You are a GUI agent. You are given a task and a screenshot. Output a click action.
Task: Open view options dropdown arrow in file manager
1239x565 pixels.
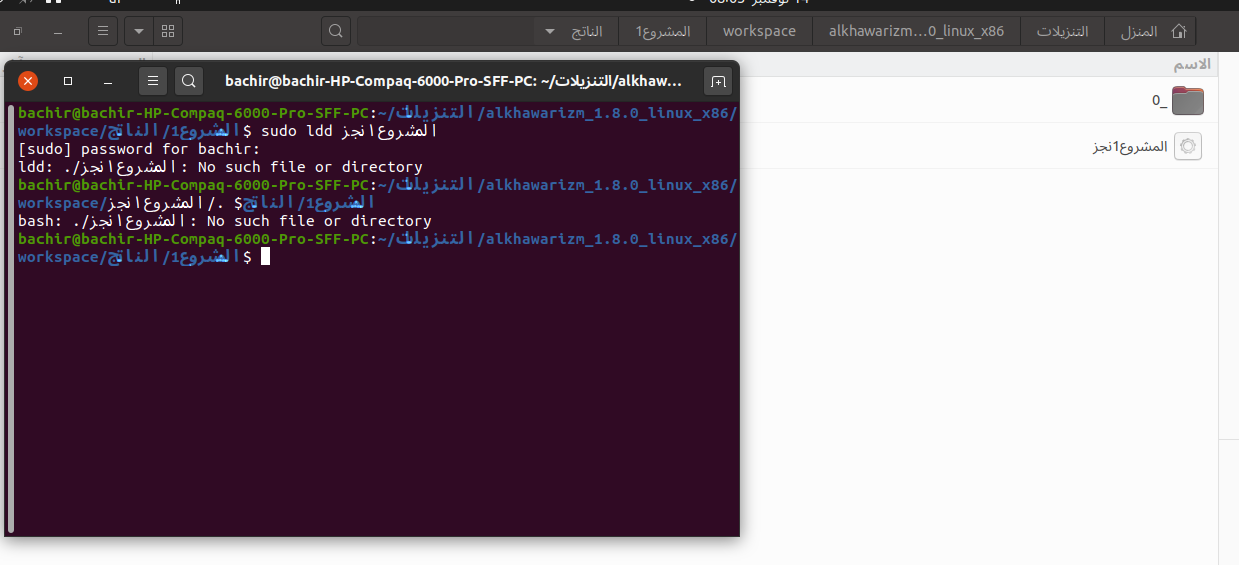pos(139,31)
